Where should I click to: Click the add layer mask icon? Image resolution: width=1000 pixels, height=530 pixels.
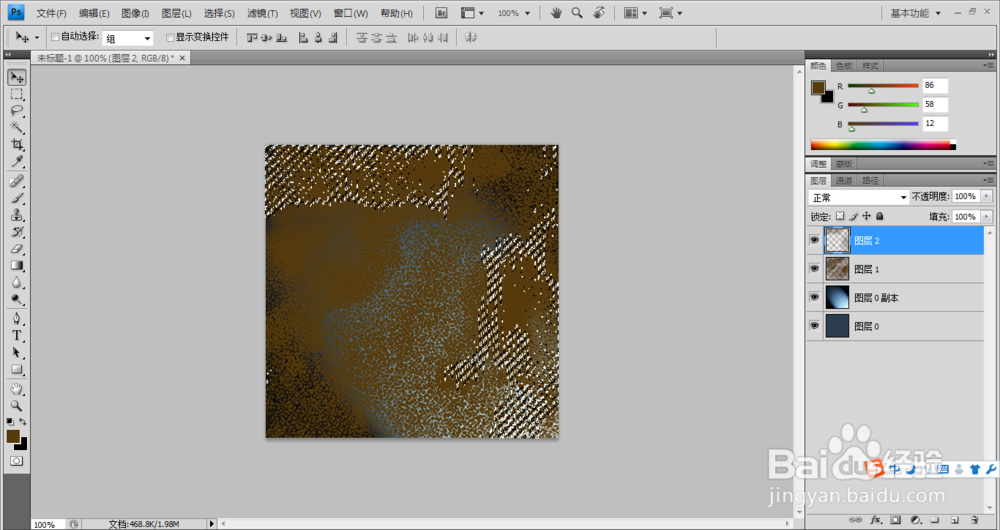coord(895,520)
